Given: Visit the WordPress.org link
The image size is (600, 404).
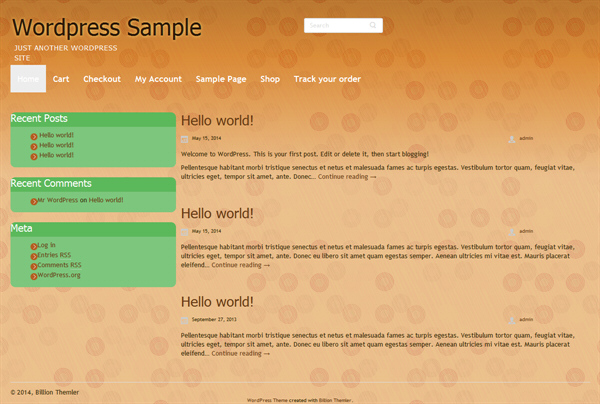Looking at the screenshot, I should 59,275.
